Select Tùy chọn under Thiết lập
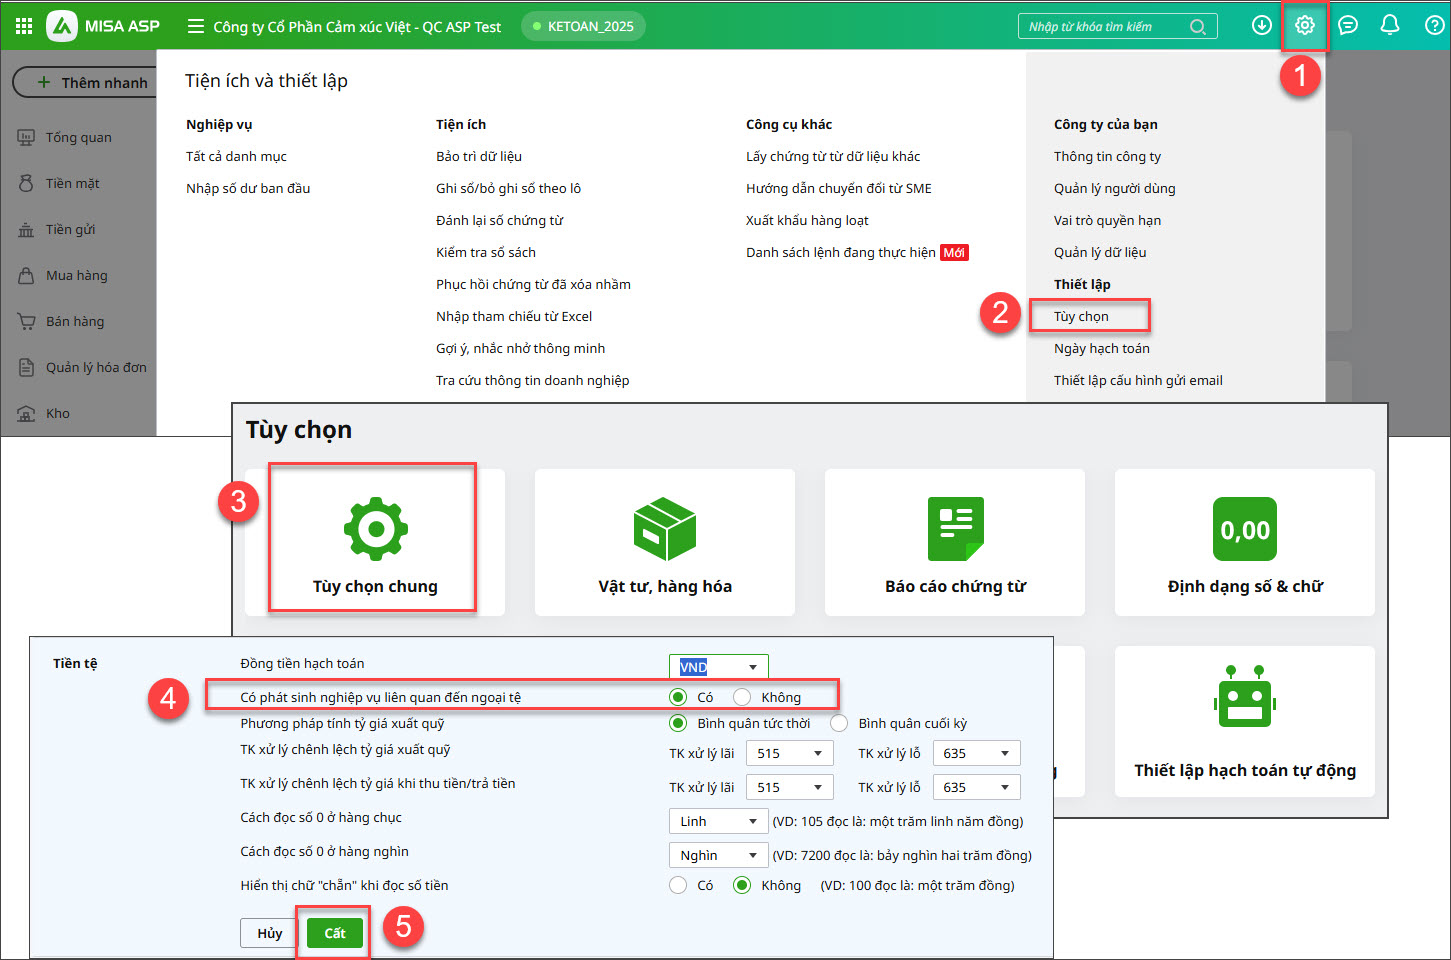The height and width of the screenshot is (960, 1451). 1081,316
